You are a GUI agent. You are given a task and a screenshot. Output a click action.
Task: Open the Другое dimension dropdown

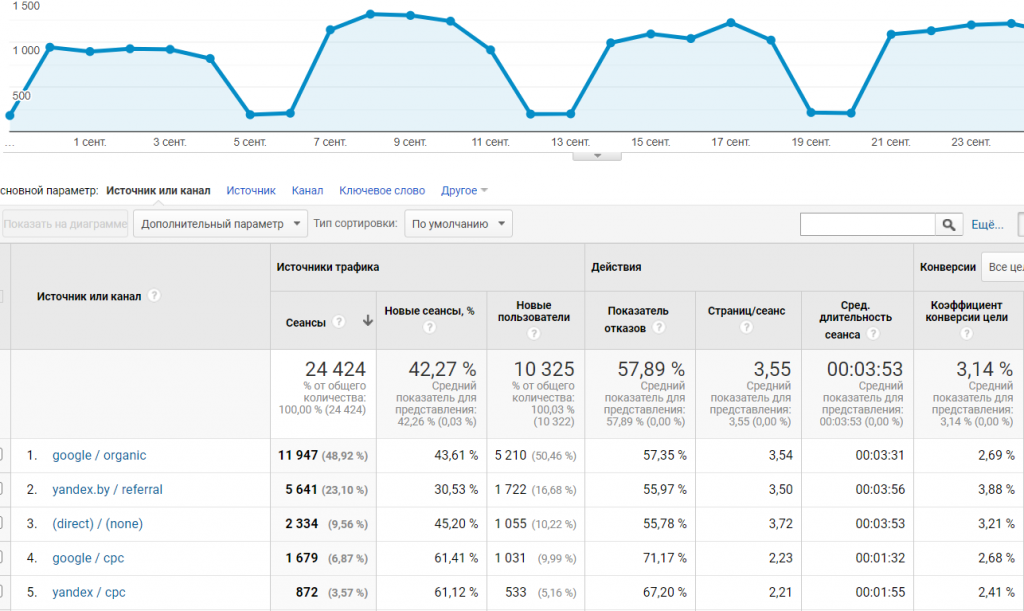(x=464, y=190)
